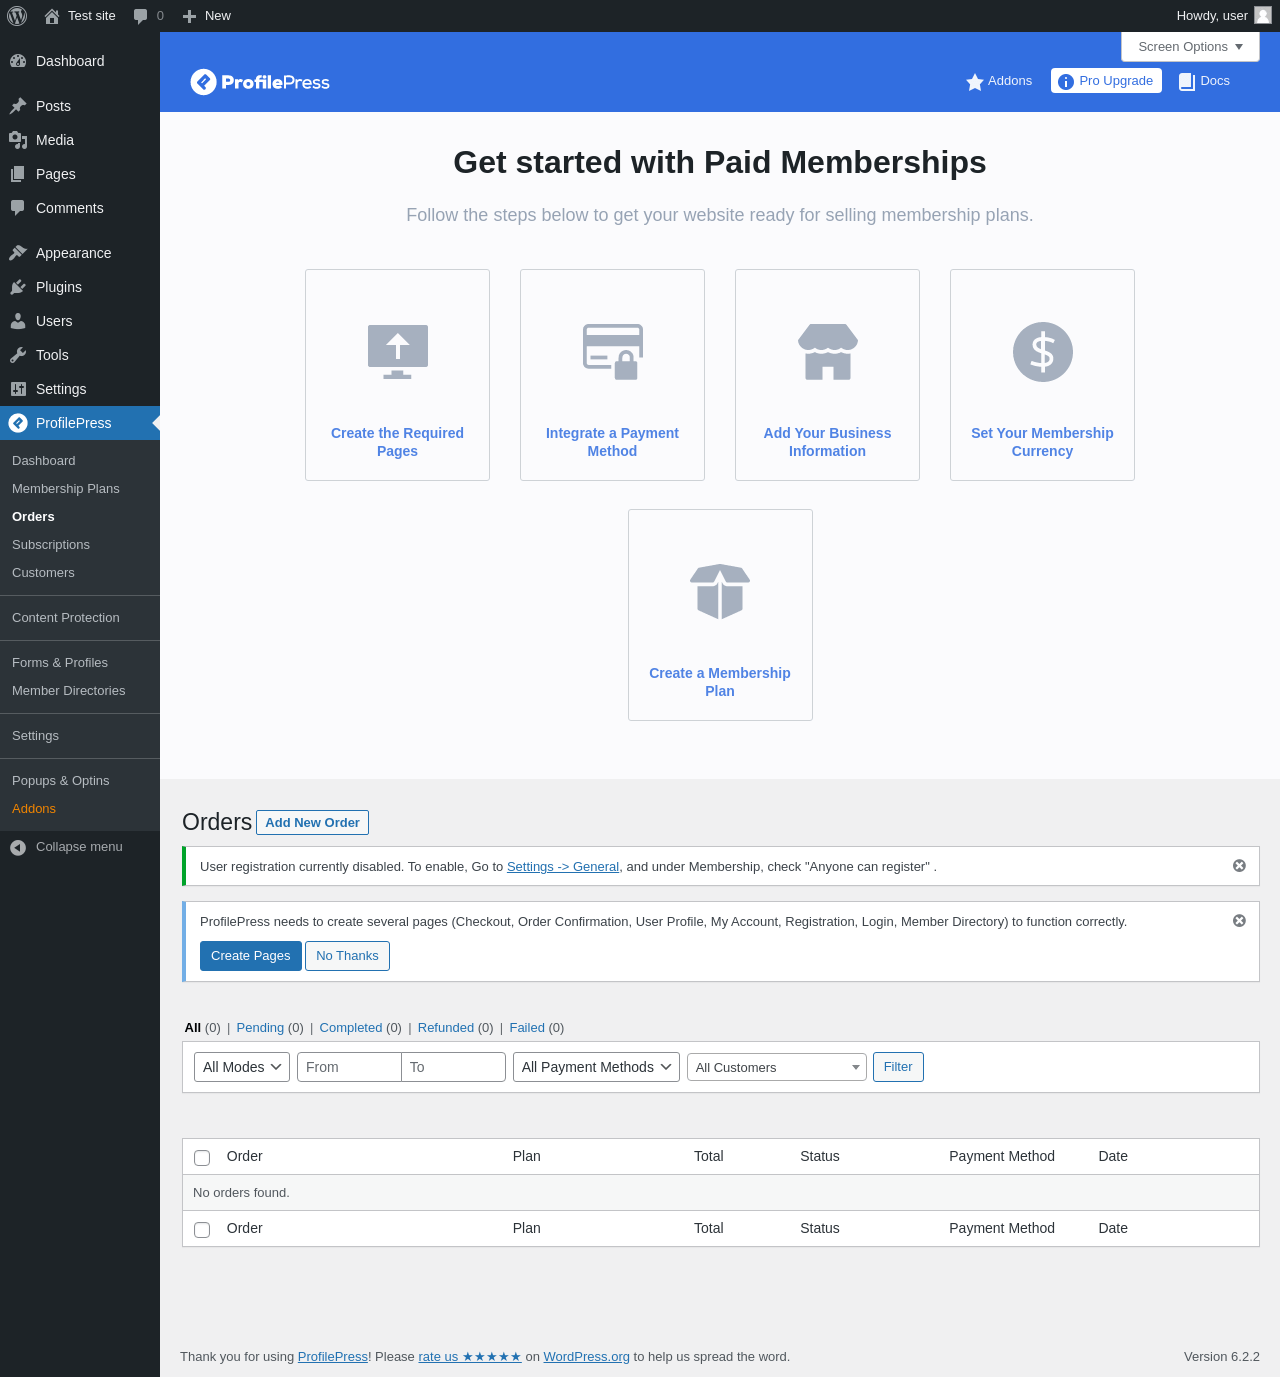The height and width of the screenshot is (1377, 1280).
Task: Dismiss the user registration disabled notice
Action: pos(1239,866)
